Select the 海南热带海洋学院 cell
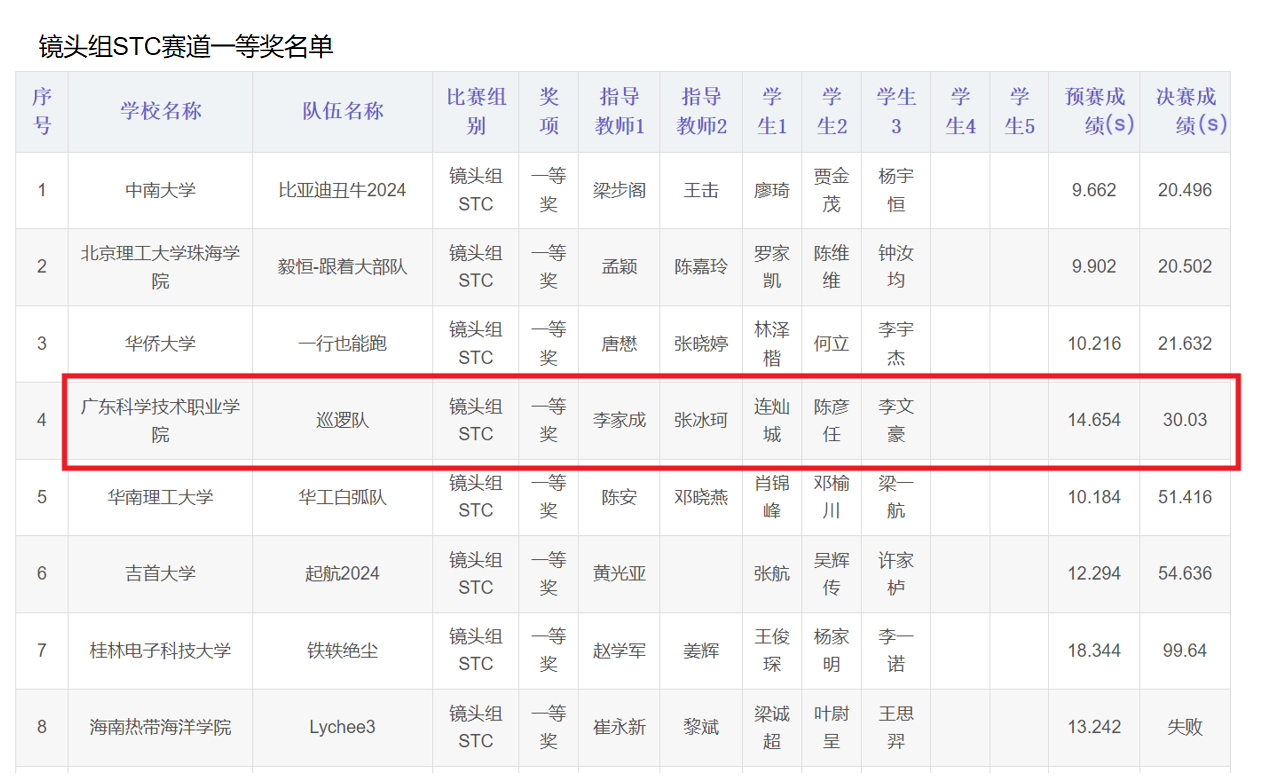This screenshot has width=1263, height=781. pyautogui.click(x=161, y=727)
